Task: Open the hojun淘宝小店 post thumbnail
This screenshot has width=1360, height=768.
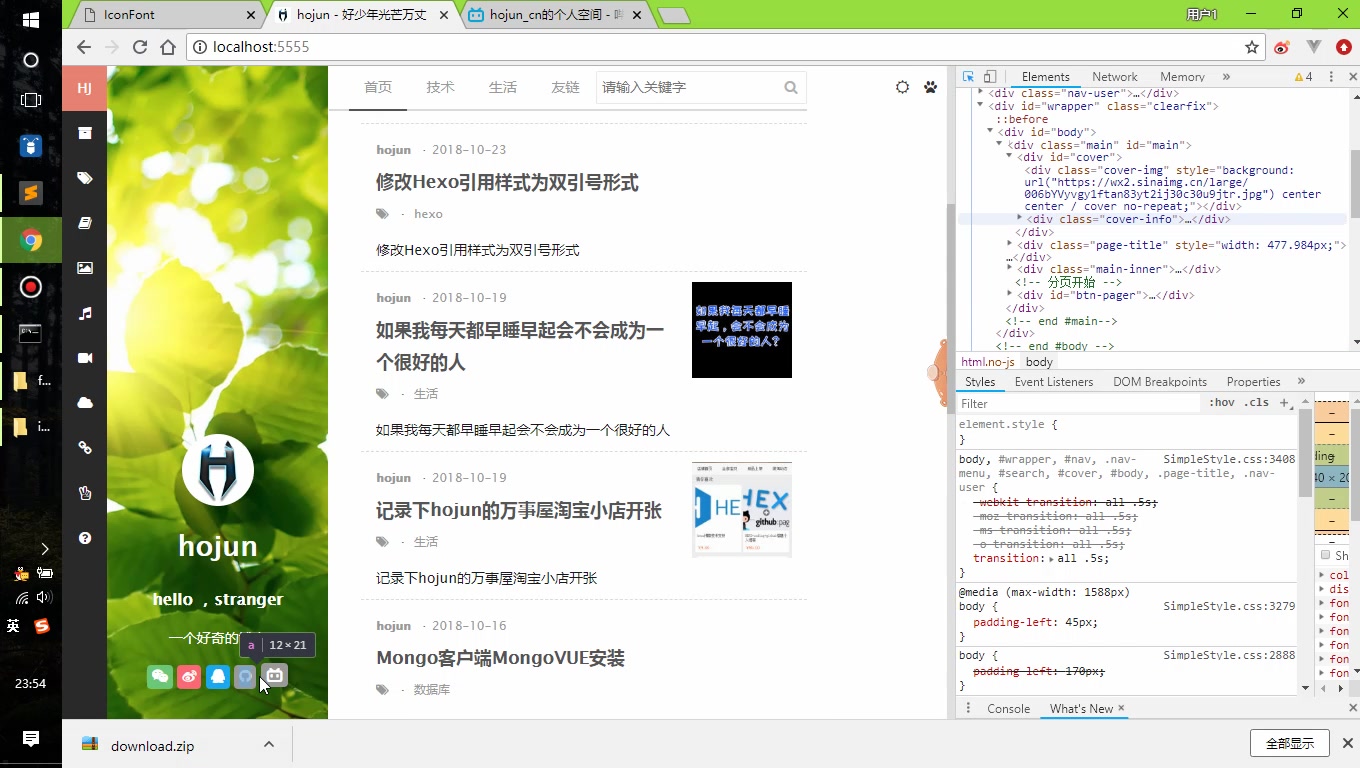Action: pos(742,509)
